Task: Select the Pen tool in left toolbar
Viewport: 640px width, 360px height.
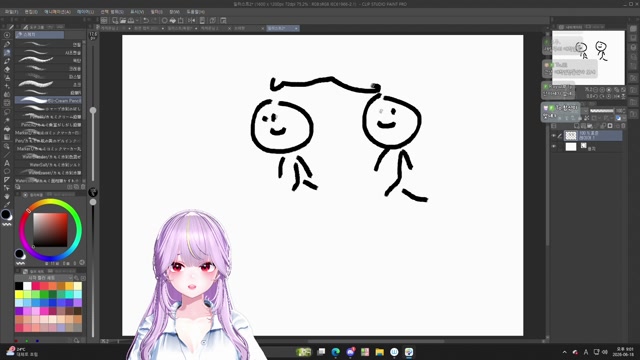Action: click(7, 44)
